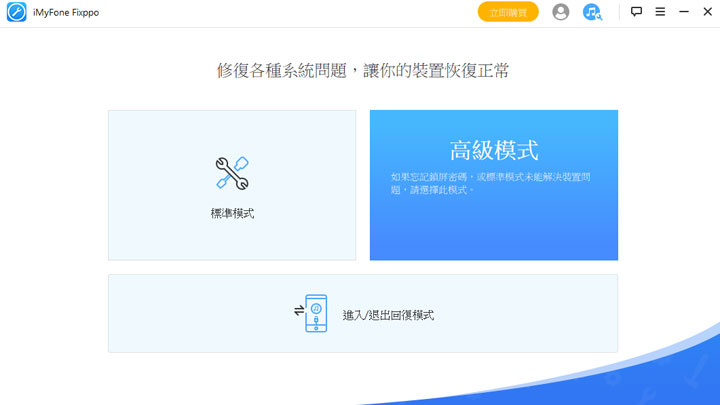The image size is (720, 405).
Task: Open the hamburger menu
Action: point(660,12)
